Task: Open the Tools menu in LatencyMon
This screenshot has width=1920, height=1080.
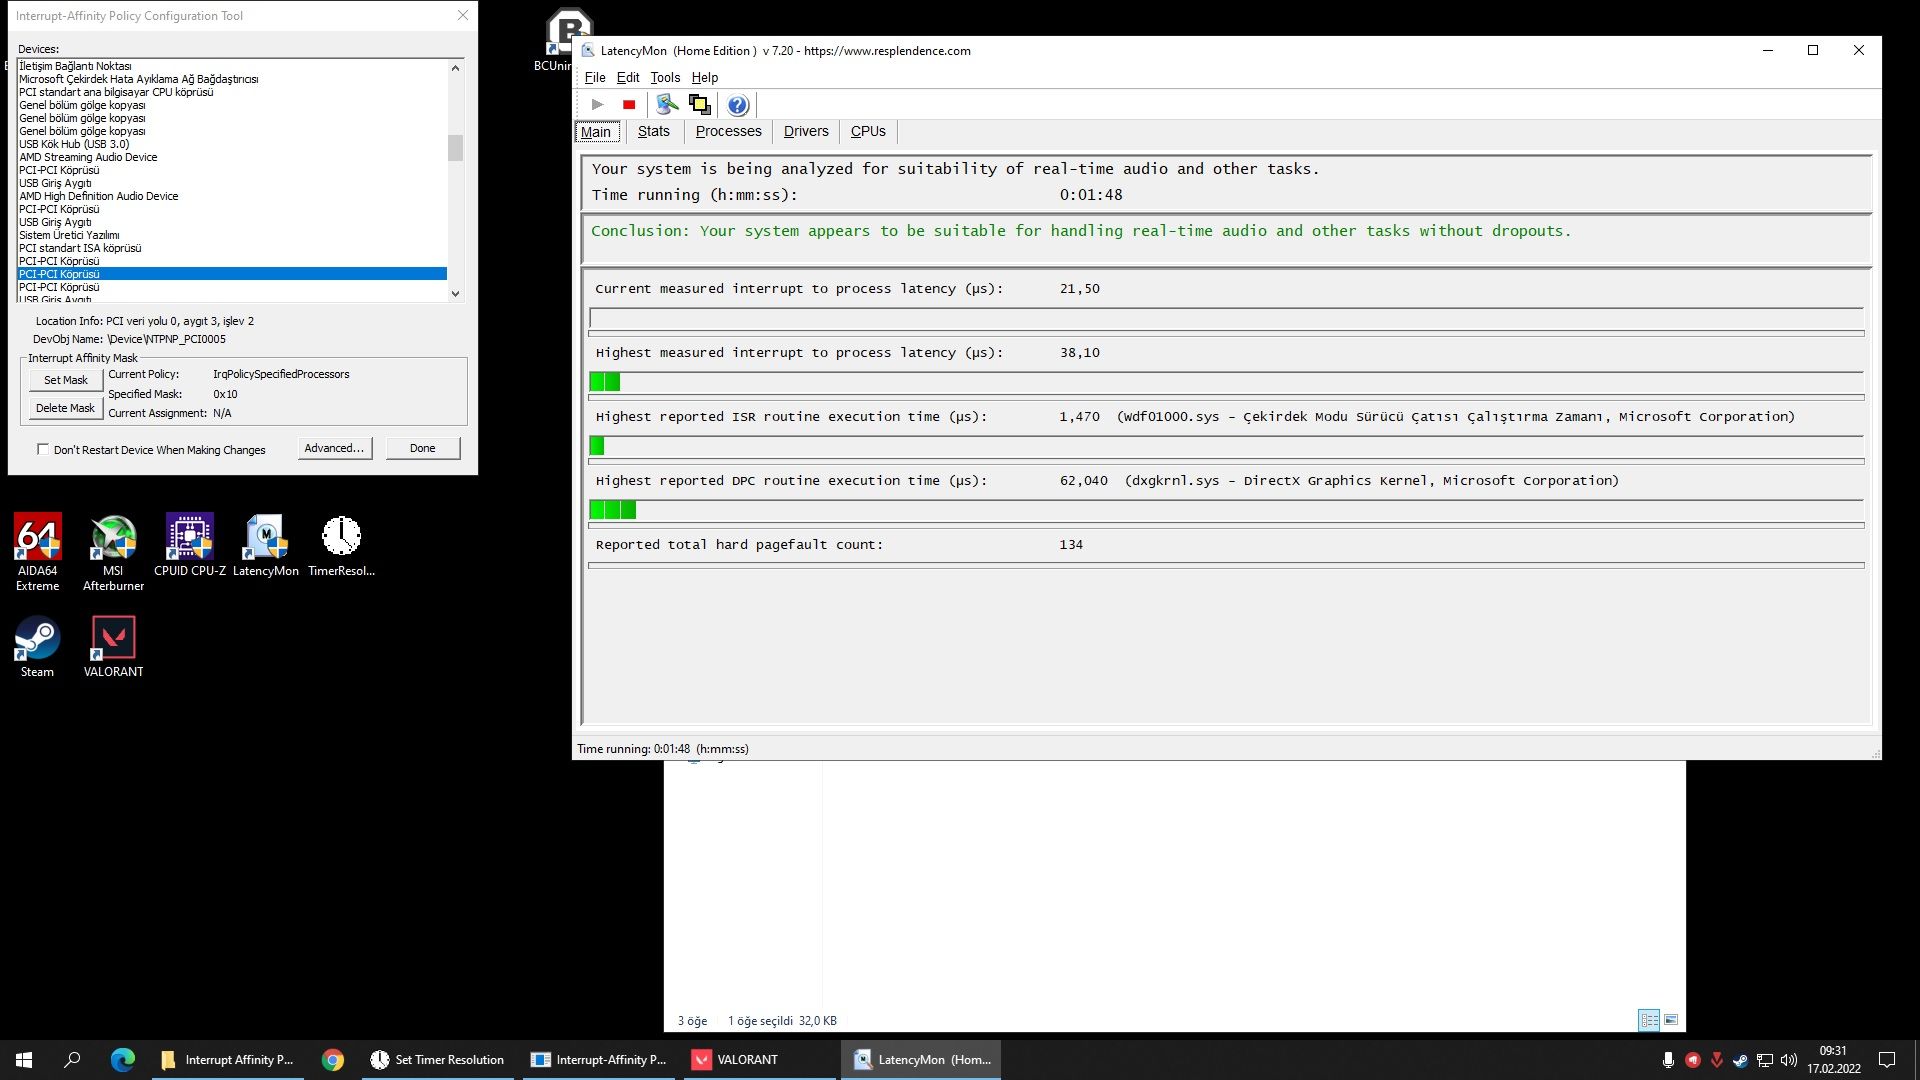Action: point(664,77)
